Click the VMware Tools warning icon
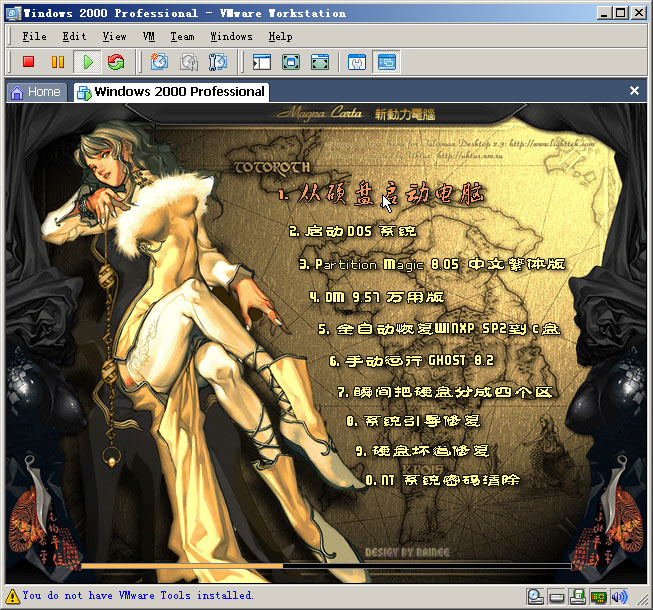 tap(12, 596)
